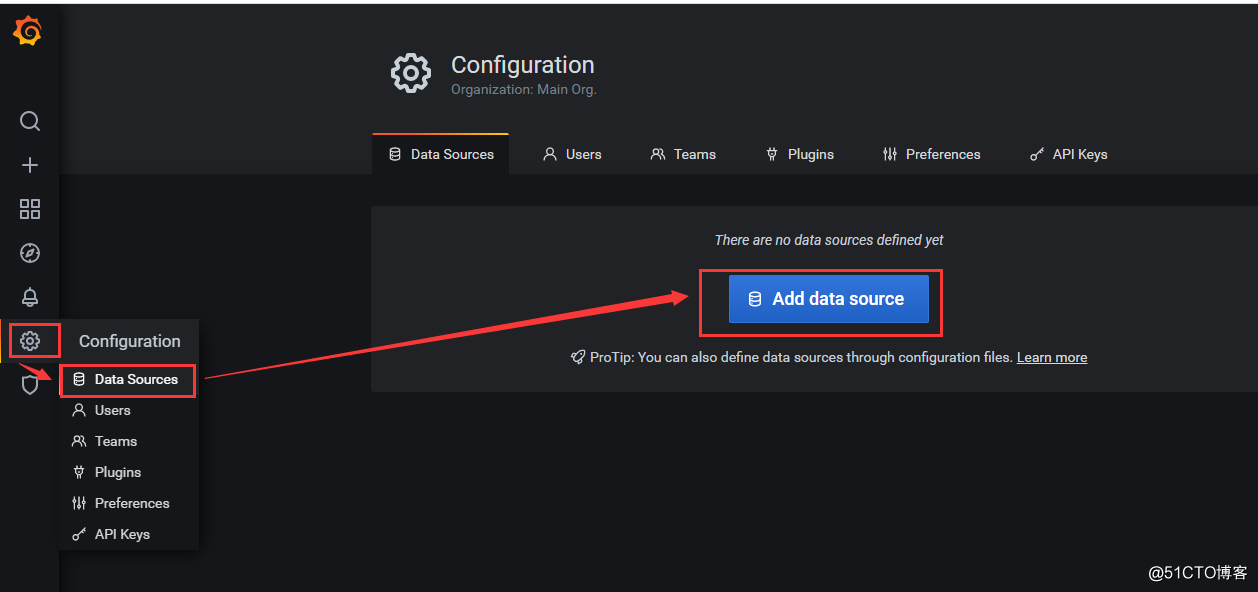Follow the Learn more link

click(x=1052, y=357)
